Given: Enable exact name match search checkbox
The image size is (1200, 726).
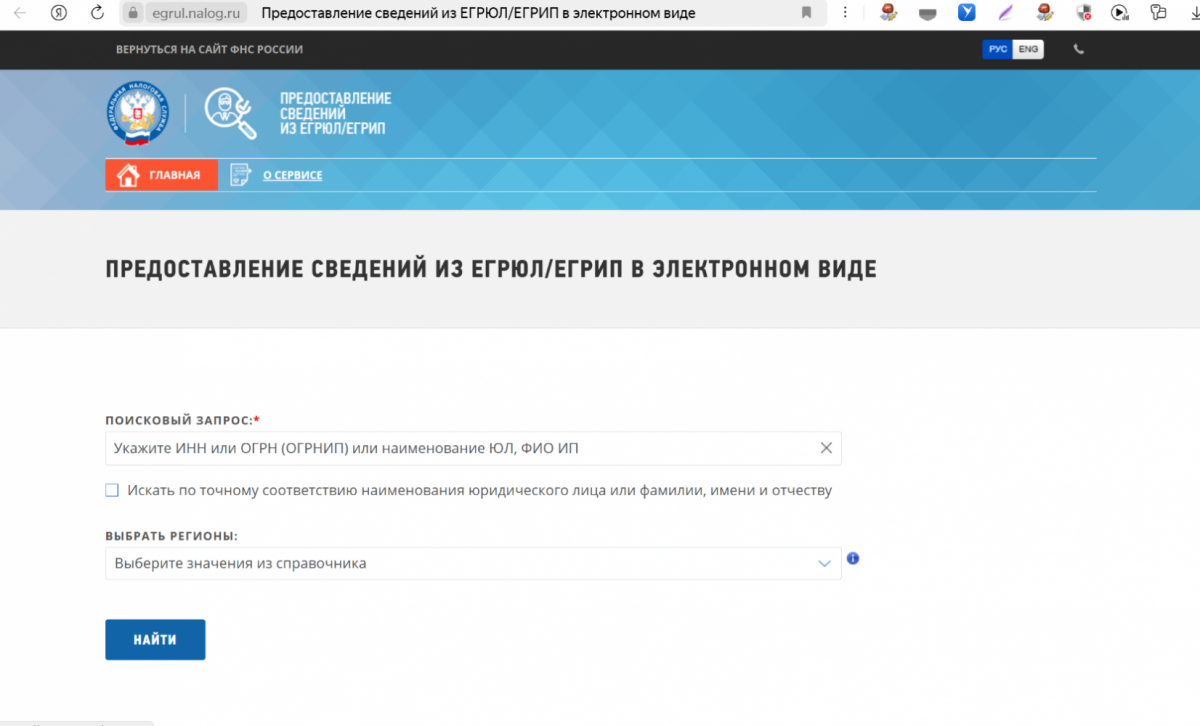Looking at the screenshot, I should coord(112,491).
